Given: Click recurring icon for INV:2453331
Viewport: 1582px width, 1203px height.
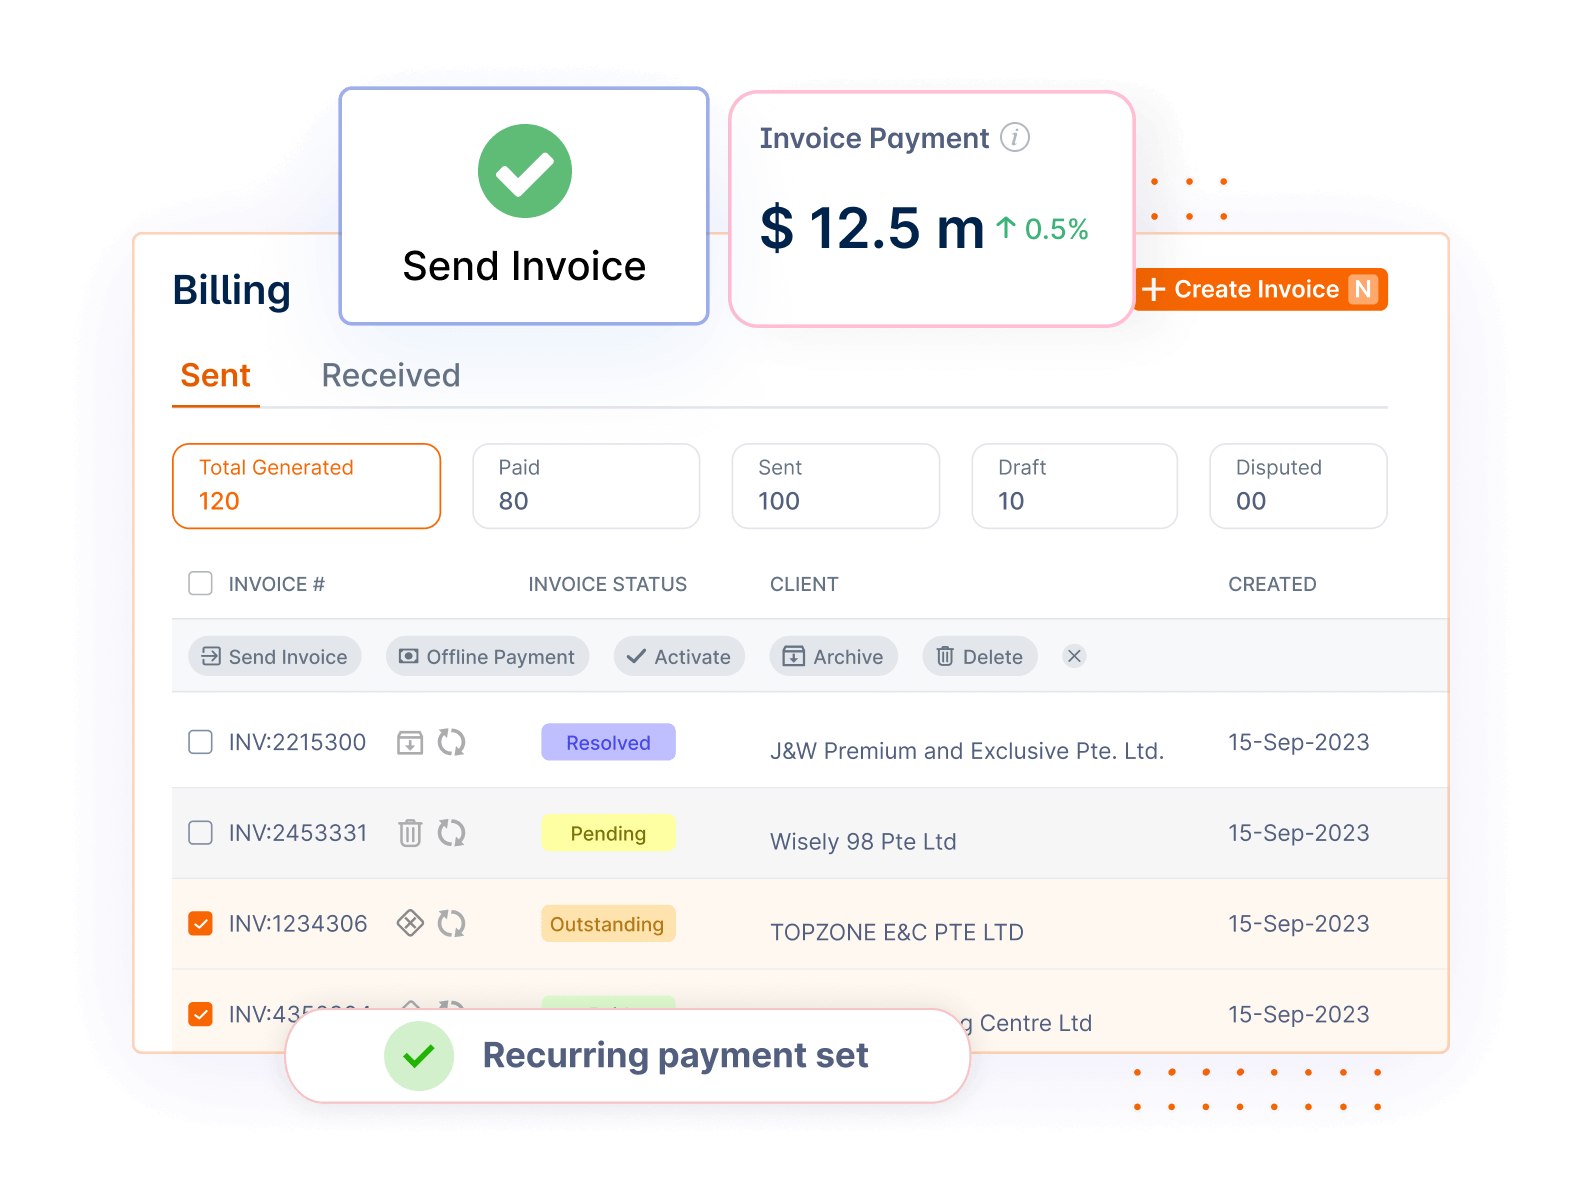Looking at the screenshot, I should (452, 833).
